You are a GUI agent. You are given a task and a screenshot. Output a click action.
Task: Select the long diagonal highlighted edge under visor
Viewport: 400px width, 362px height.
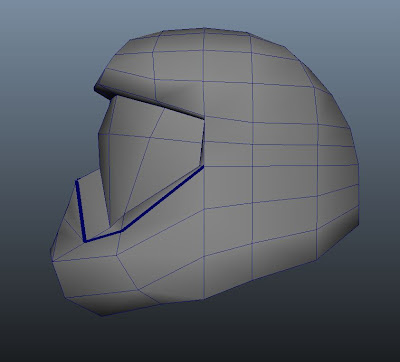pyautogui.click(x=163, y=198)
